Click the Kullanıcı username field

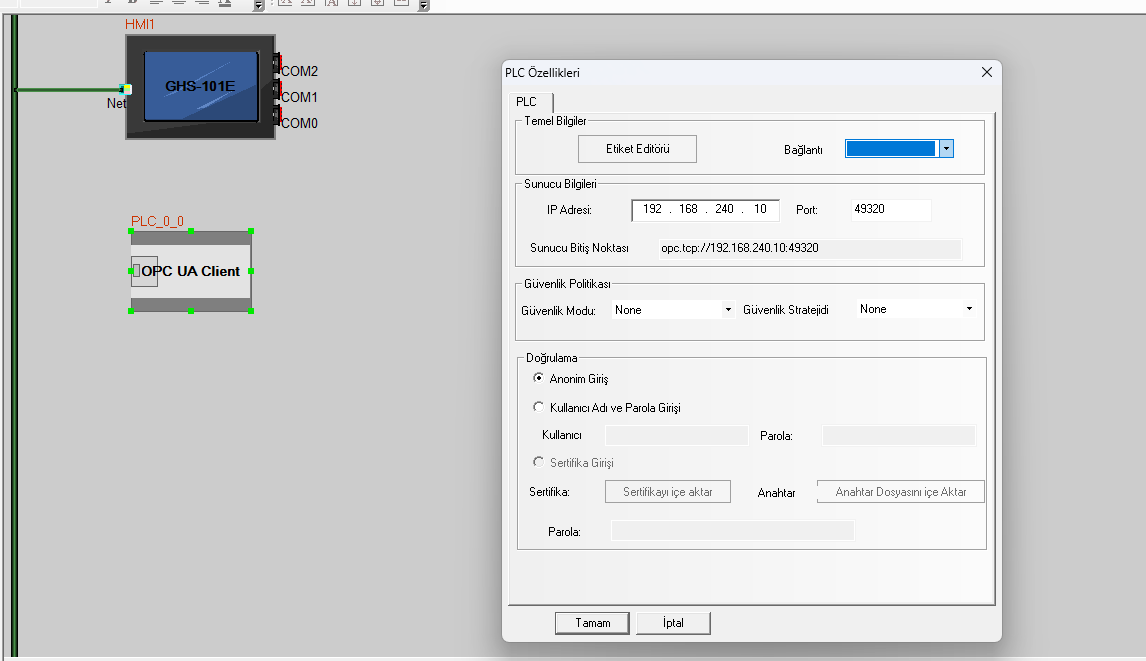[677, 436]
